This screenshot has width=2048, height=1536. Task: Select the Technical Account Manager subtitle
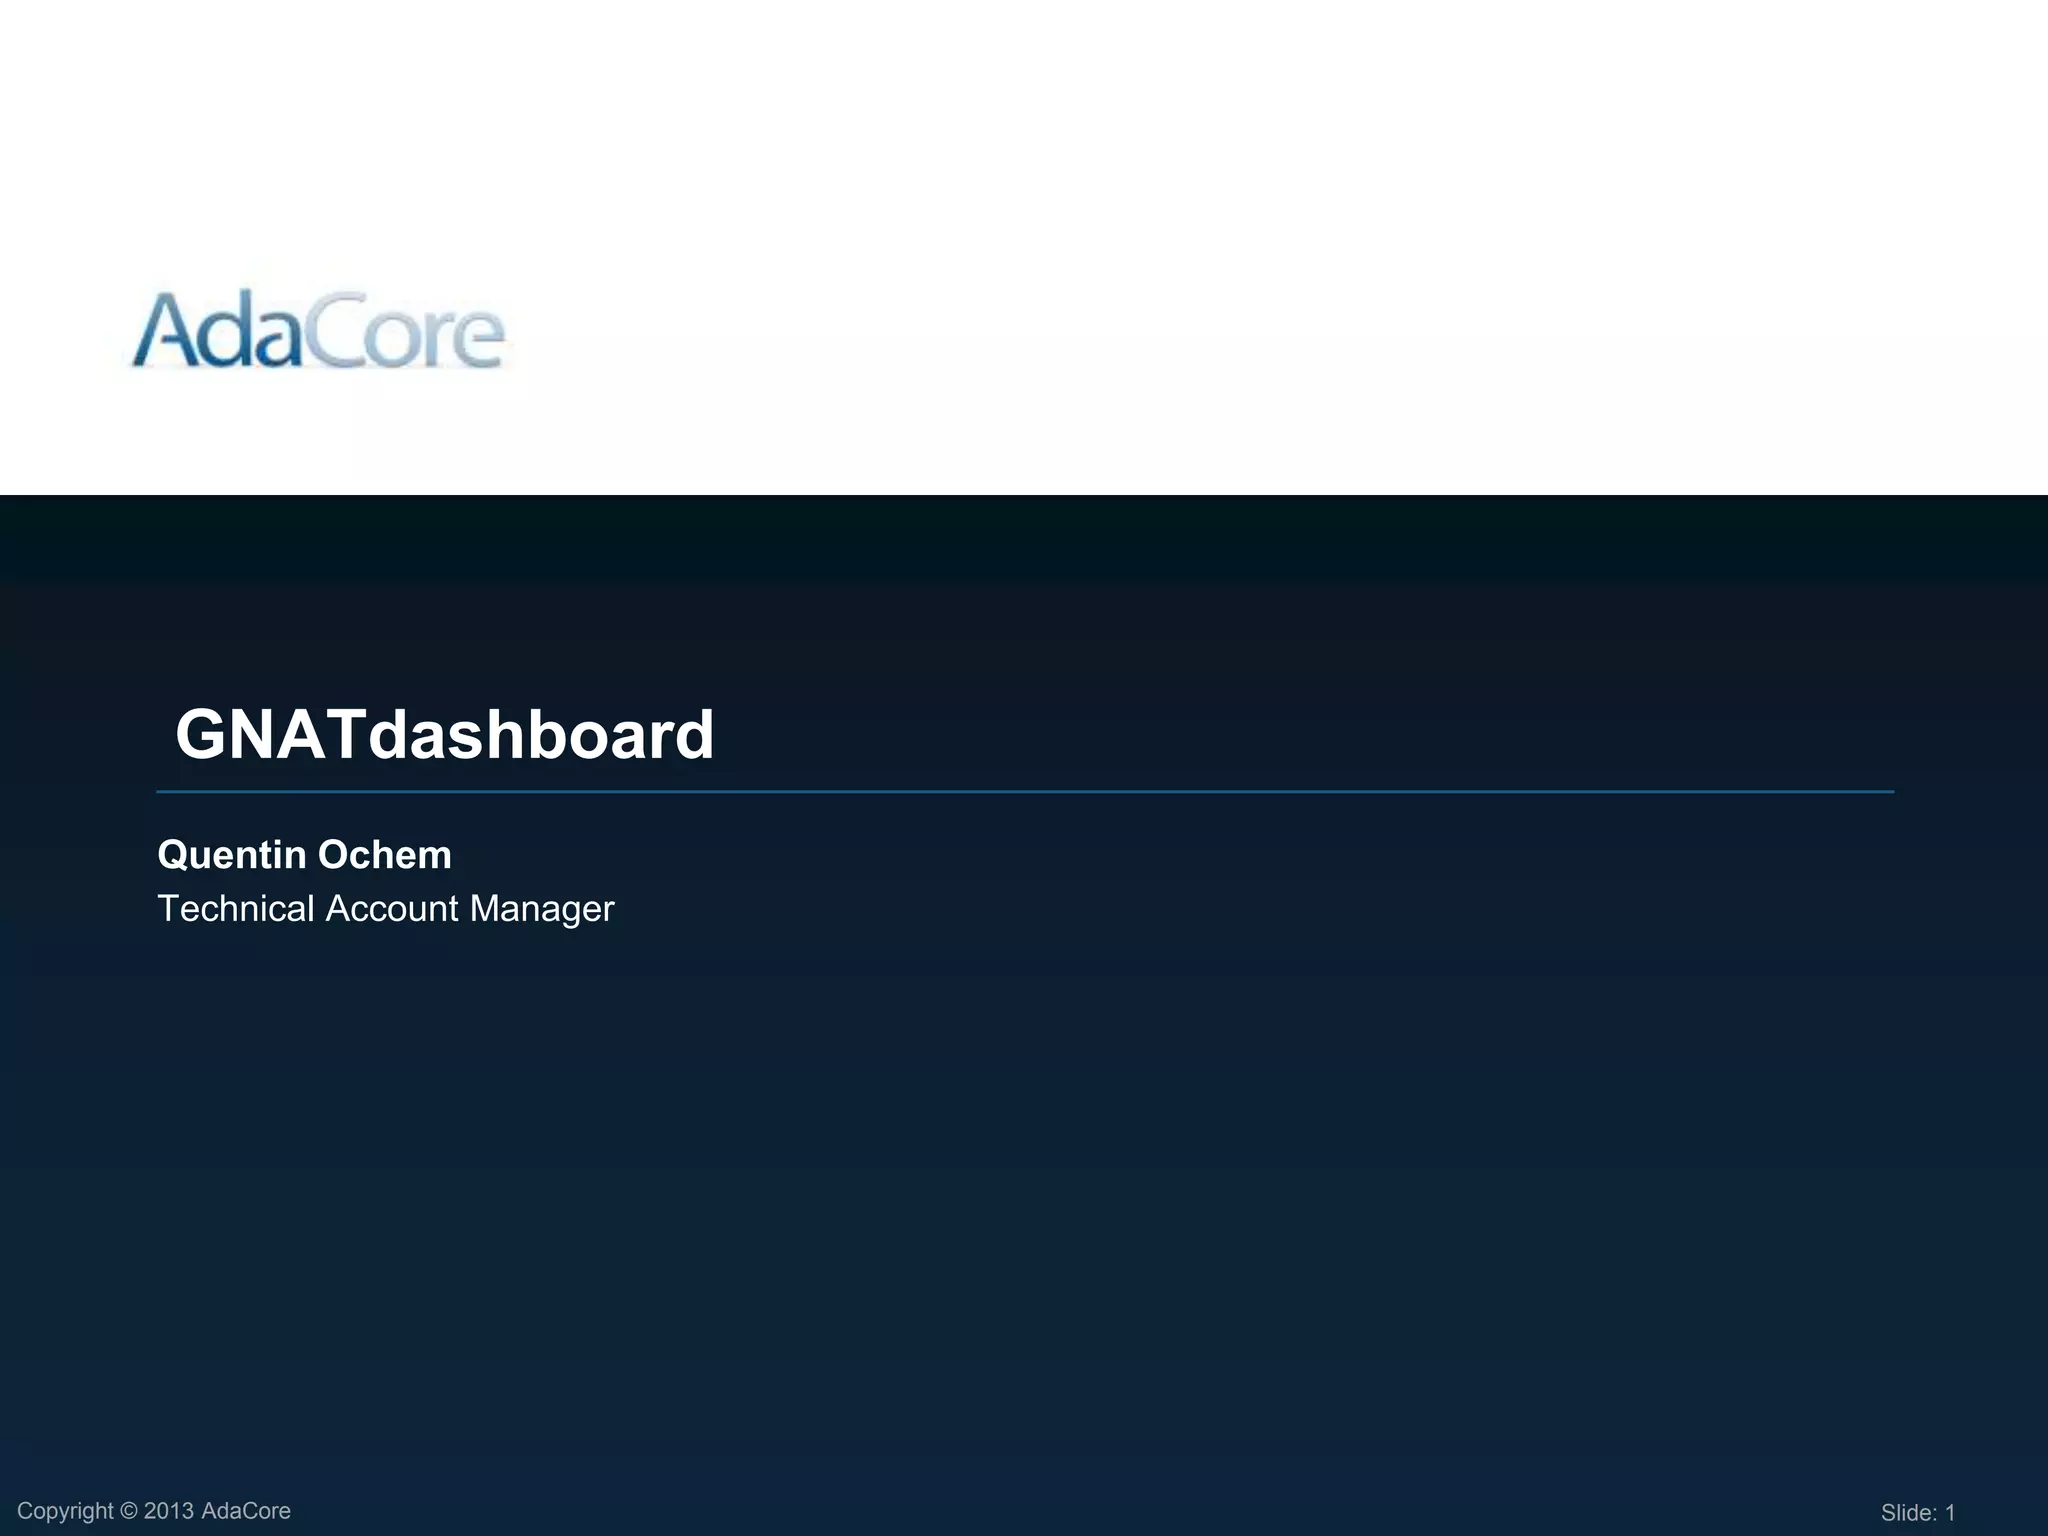[x=386, y=909]
